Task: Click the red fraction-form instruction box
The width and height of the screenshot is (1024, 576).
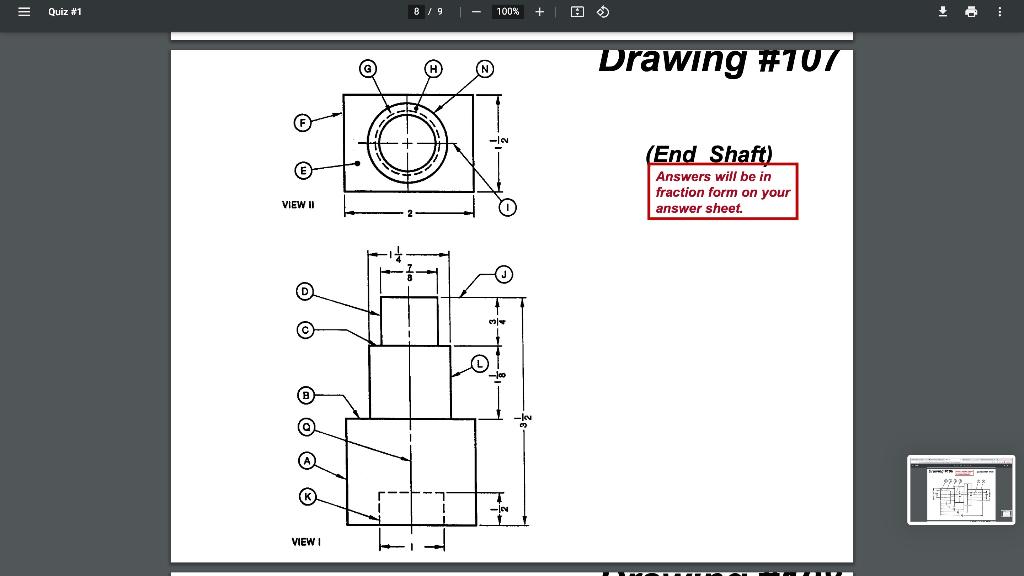Action: pos(722,191)
